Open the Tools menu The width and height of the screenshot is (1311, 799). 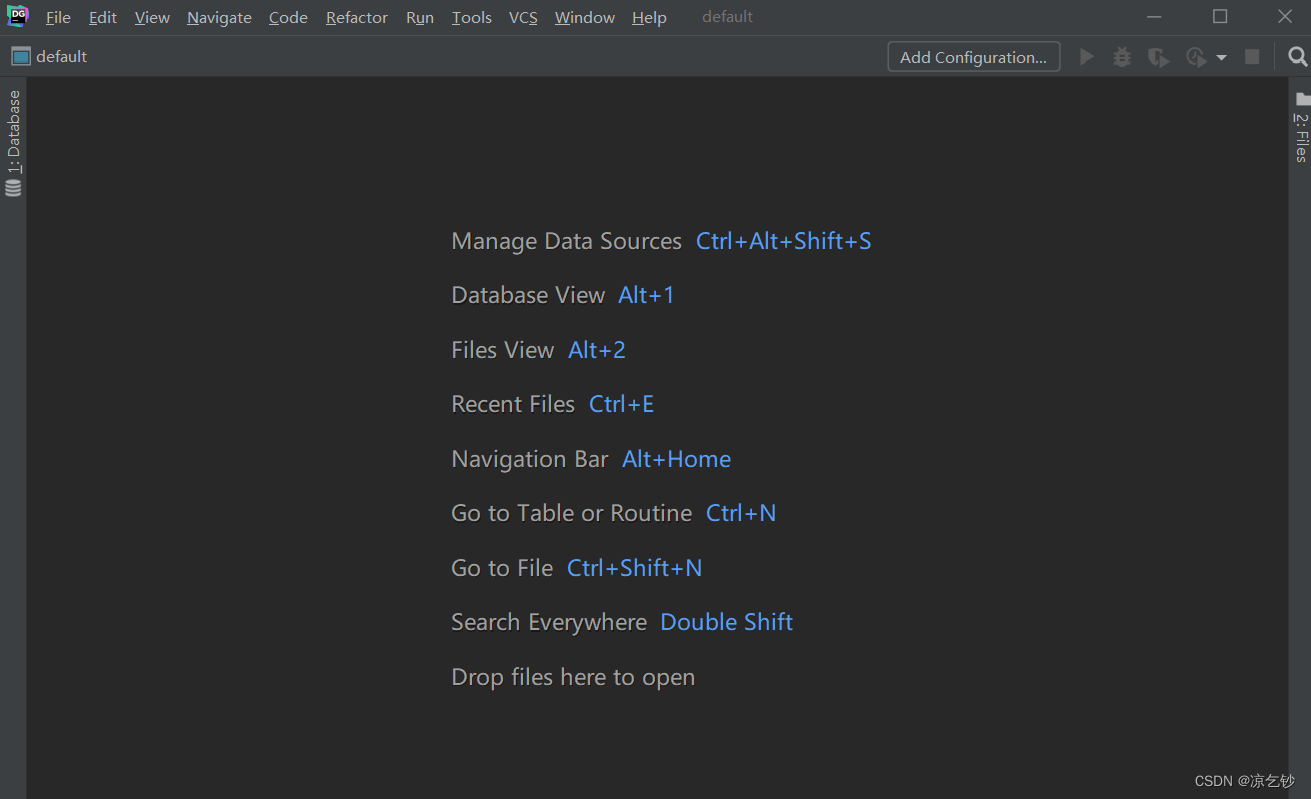471,17
